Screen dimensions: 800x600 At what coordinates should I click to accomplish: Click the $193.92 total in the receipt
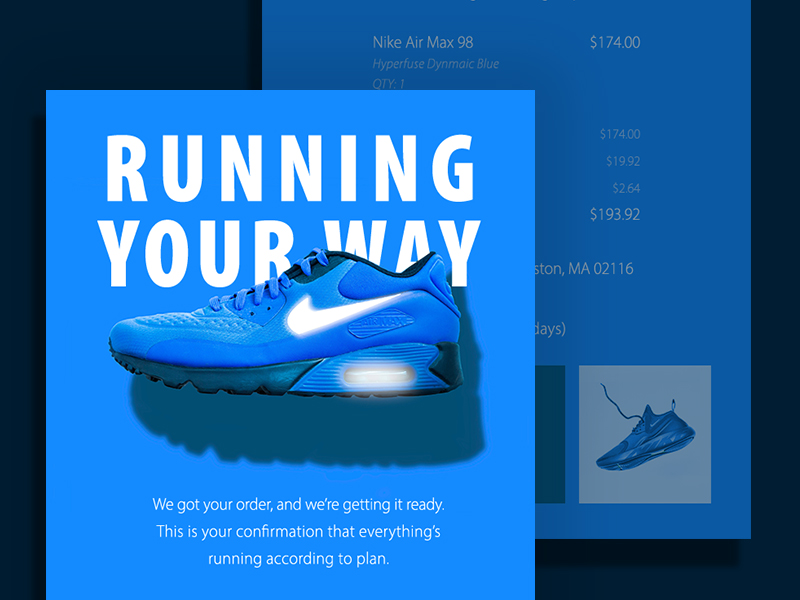(x=615, y=214)
